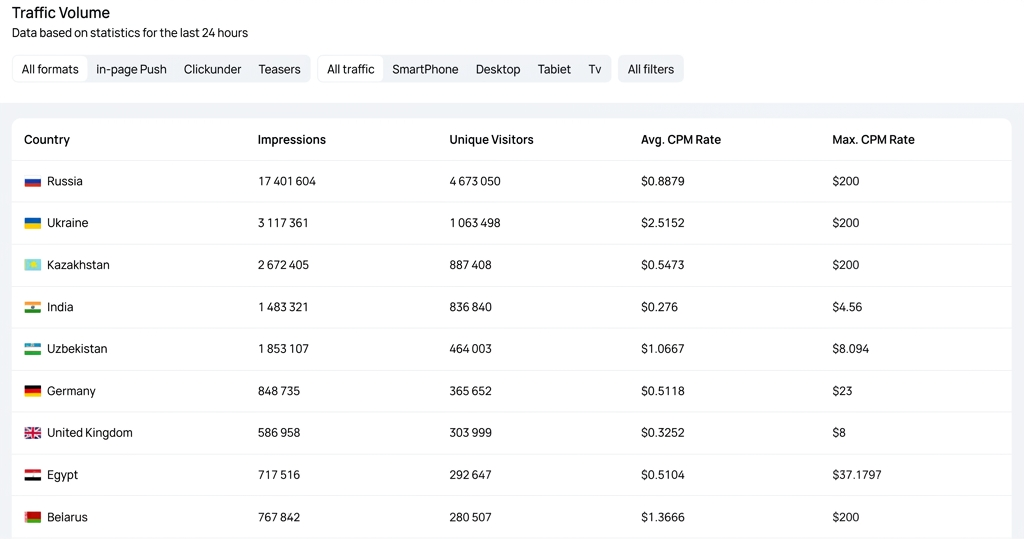Screen dimensions: 1024x539
Task: Filter traffic by SmartPhone
Action: coord(425,69)
